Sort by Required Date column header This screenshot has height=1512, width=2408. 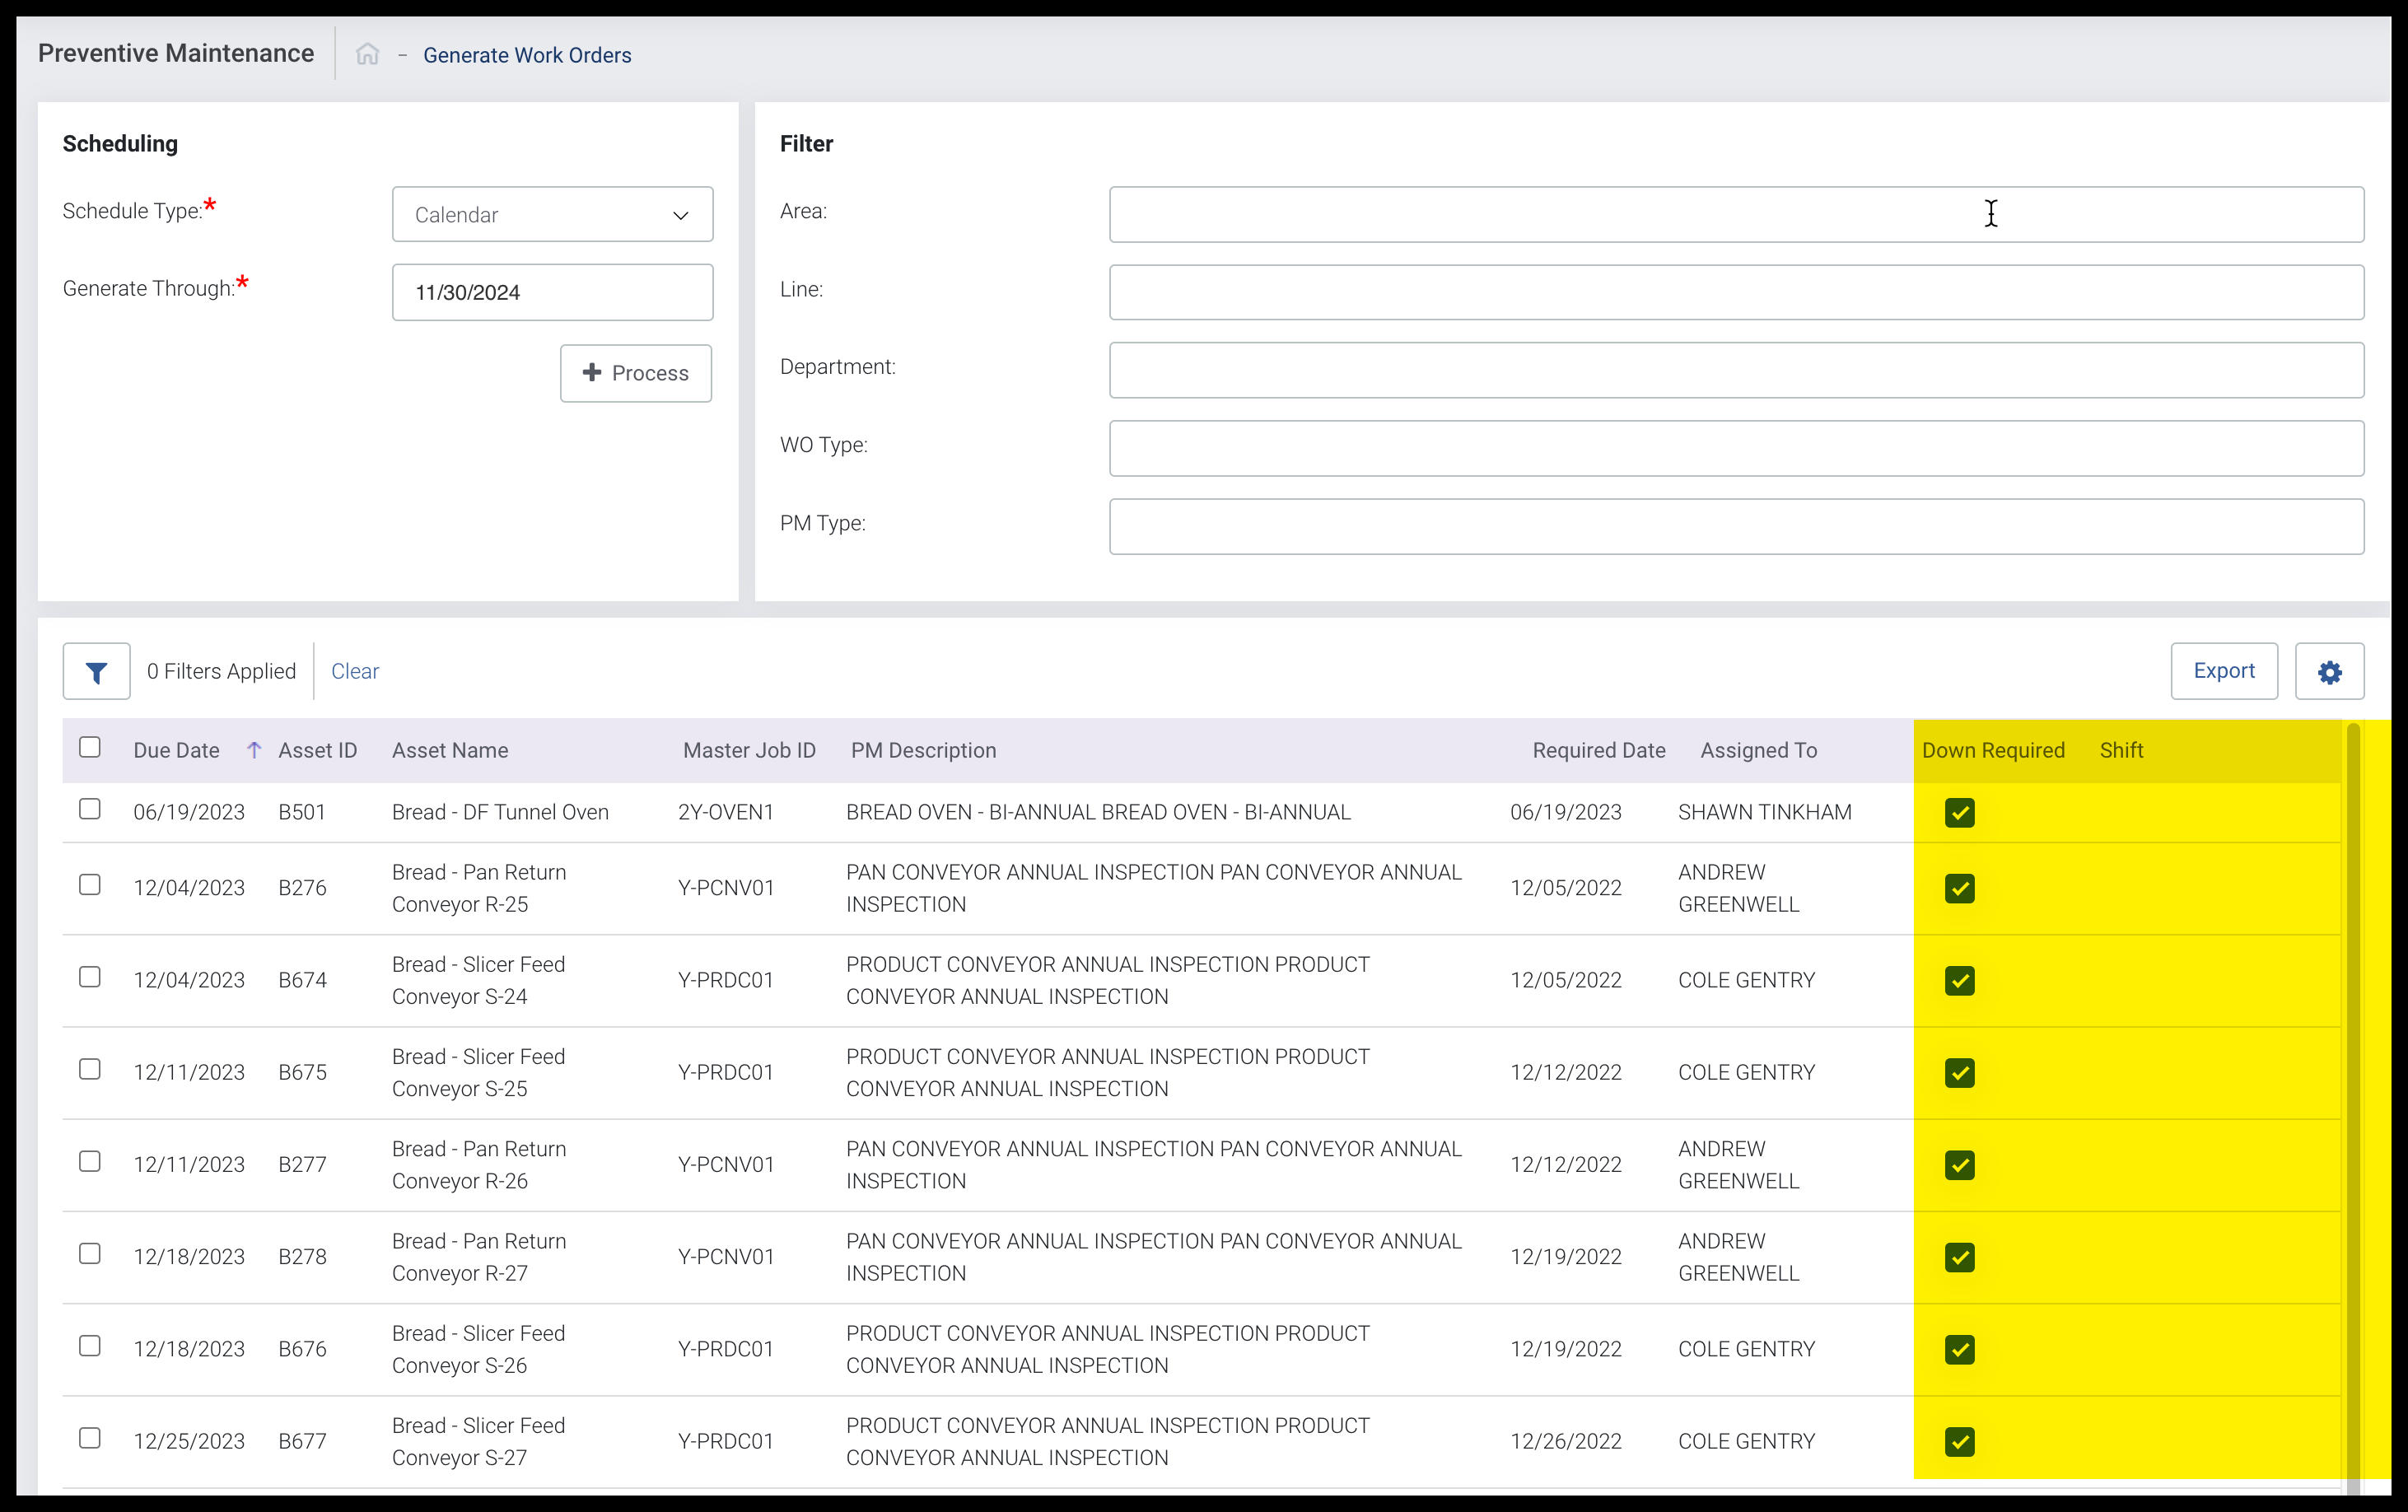pyautogui.click(x=1598, y=750)
